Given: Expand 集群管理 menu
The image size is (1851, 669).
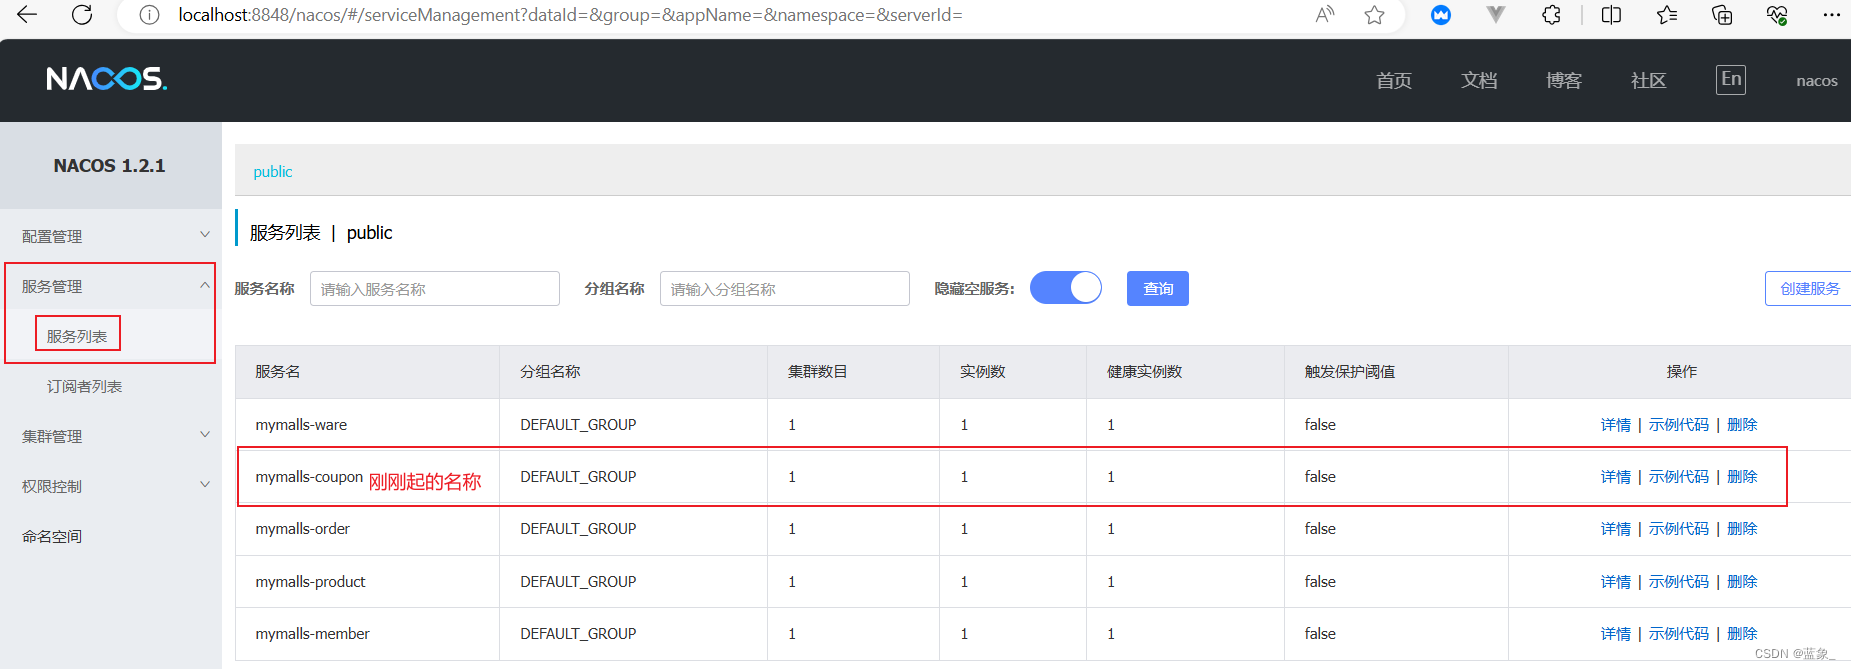Looking at the screenshot, I should click(x=110, y=436).
